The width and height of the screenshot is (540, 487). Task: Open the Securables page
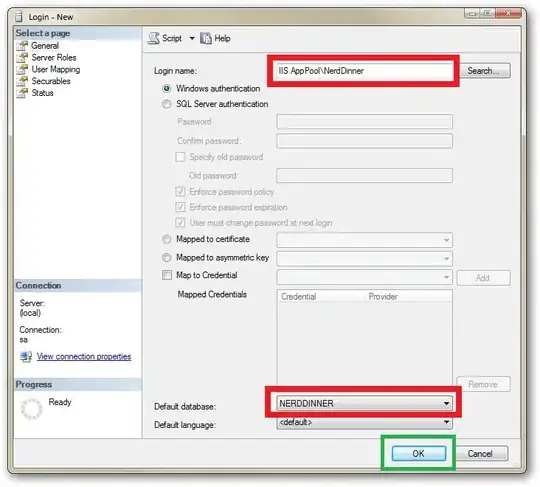pyautogui.click(x=51, y=81)
